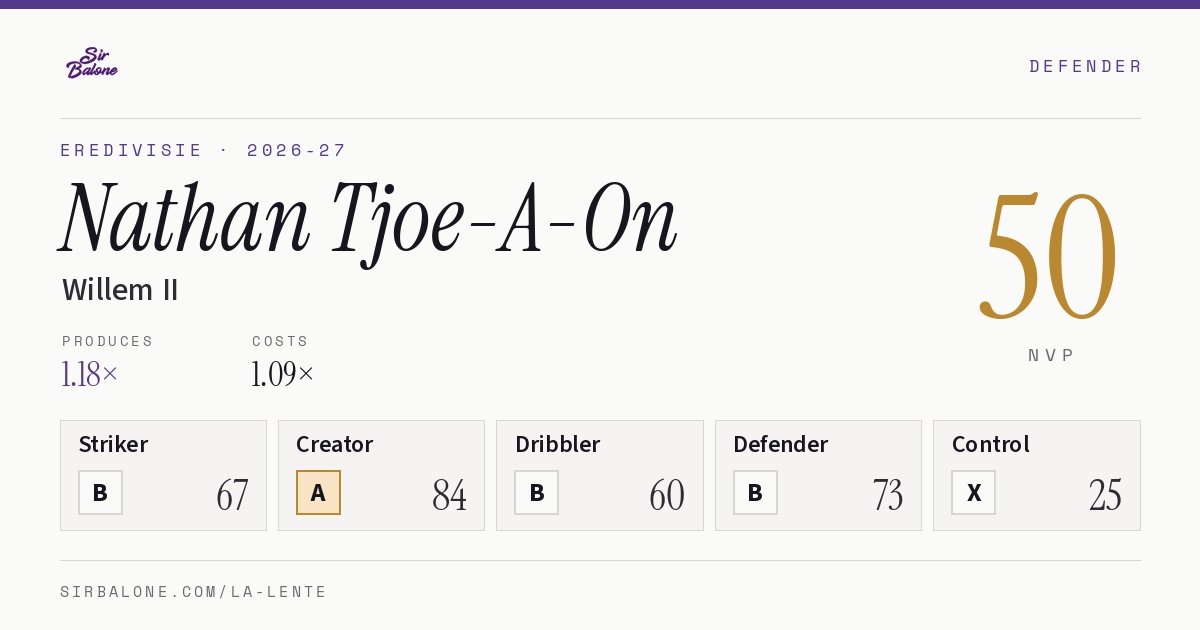Click the A grade badge in Creator card
This screenshot has height=630, width=1200.
318,492
